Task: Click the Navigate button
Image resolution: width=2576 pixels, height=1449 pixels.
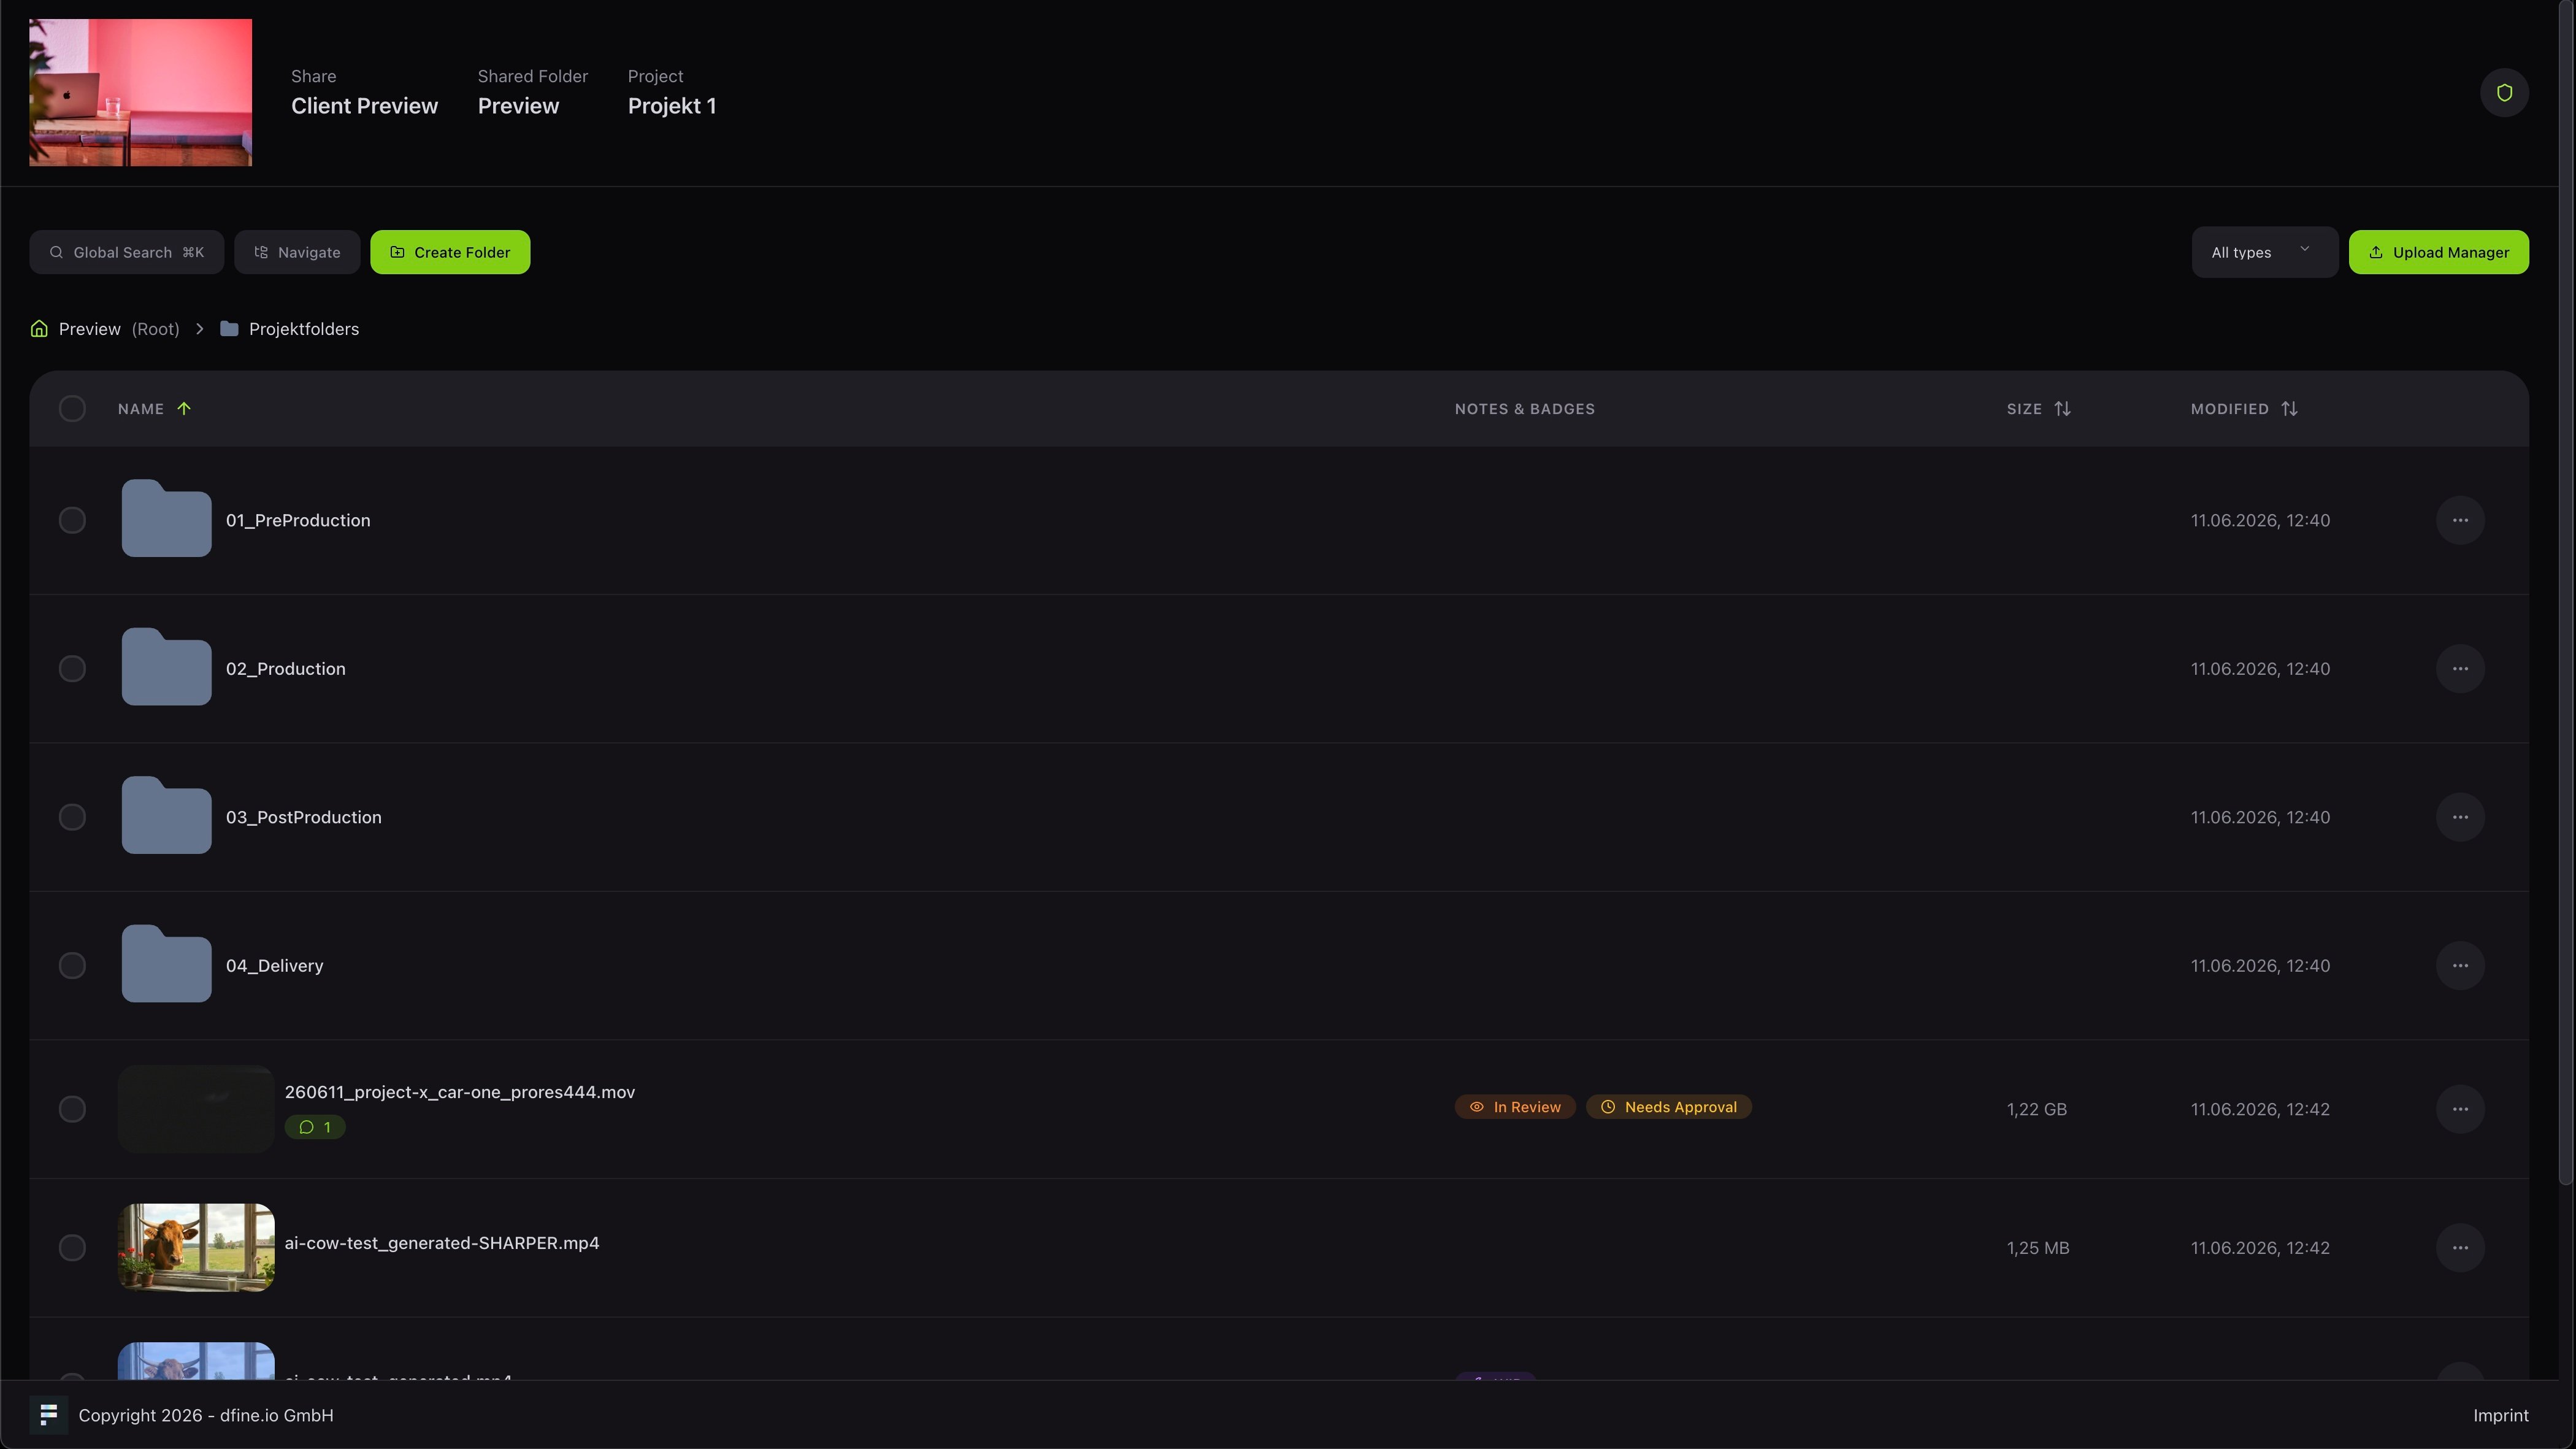Action: click(297, 252)
